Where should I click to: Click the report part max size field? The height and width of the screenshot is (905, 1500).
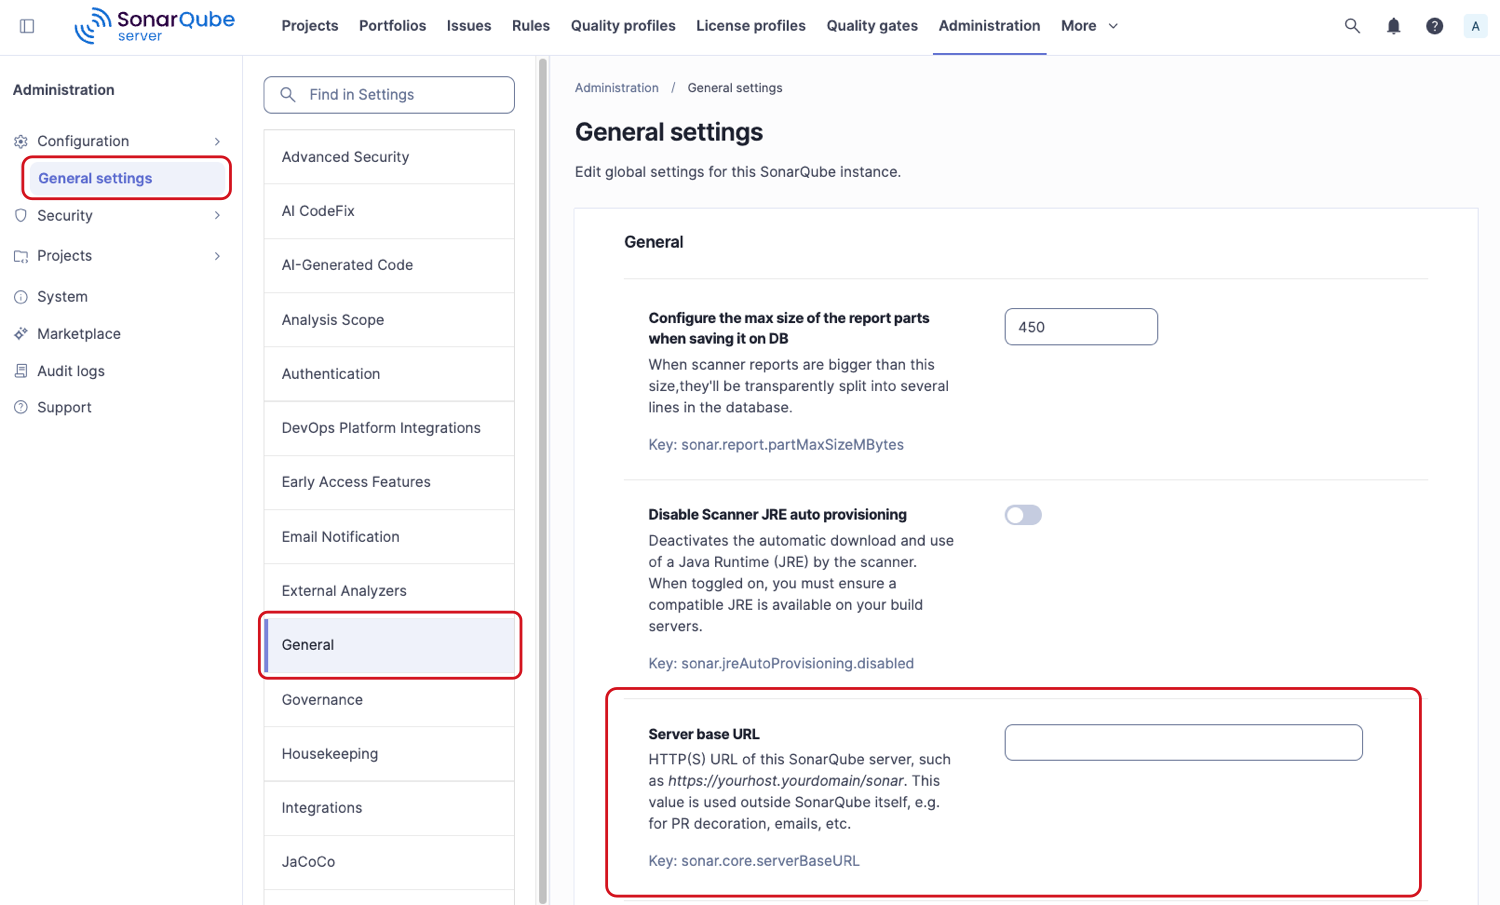pos(1081,327)
